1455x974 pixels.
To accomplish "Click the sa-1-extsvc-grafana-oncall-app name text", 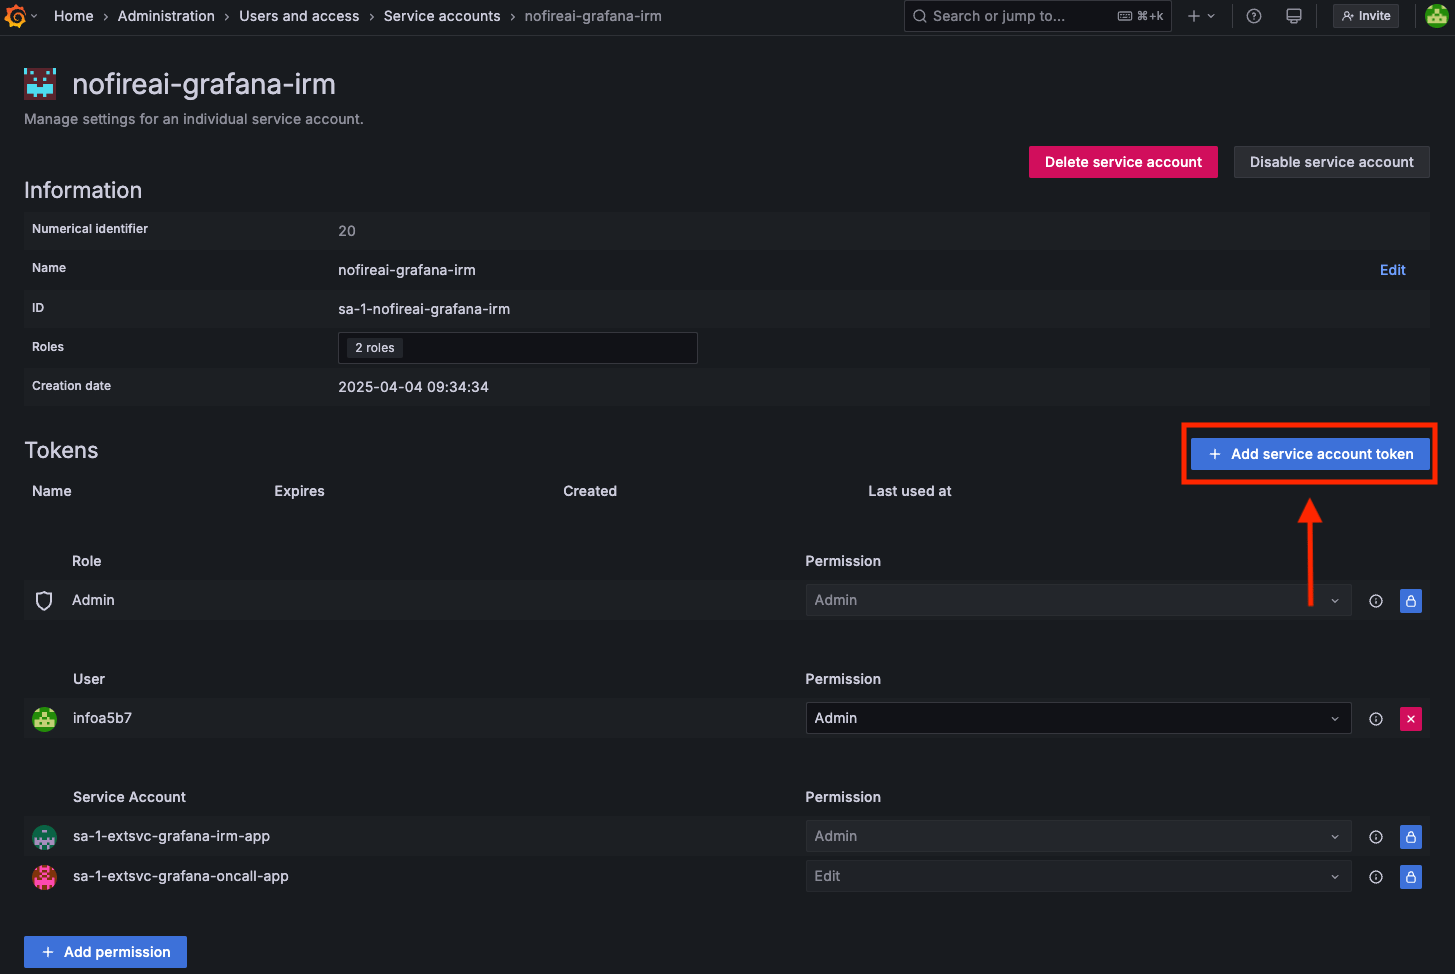I will [181, 876].
